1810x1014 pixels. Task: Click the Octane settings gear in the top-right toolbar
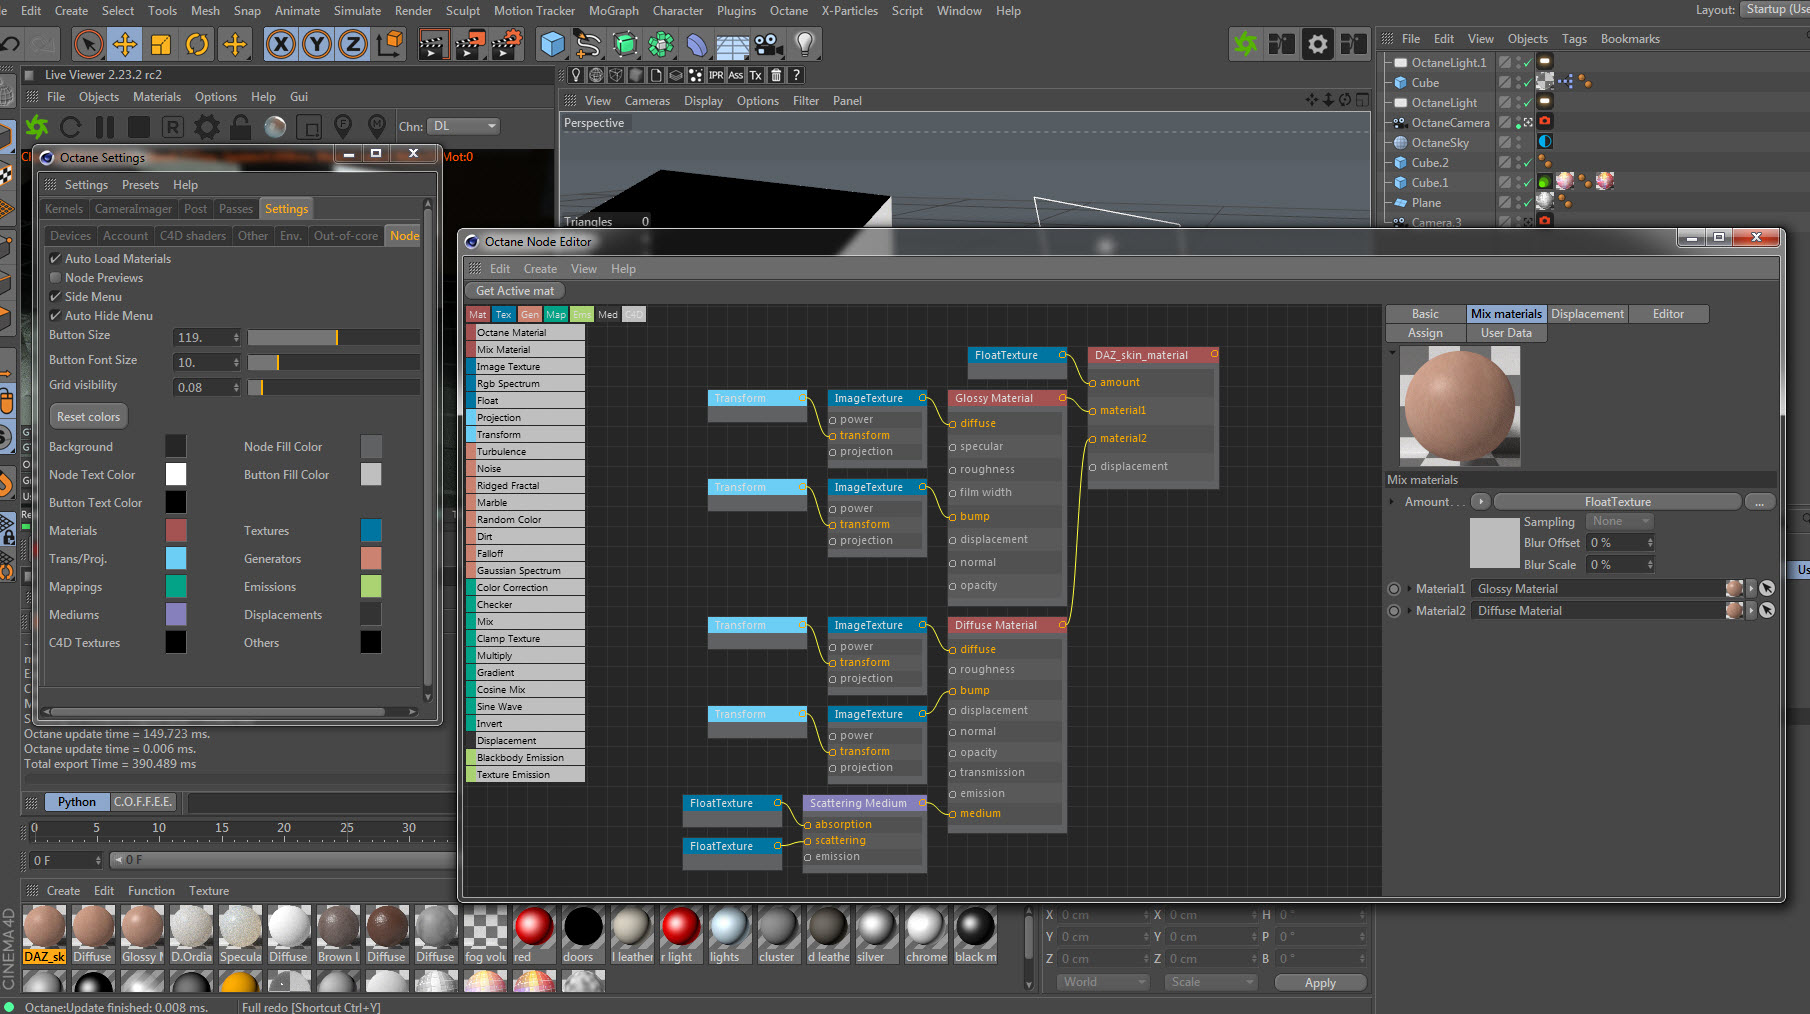1318,44
